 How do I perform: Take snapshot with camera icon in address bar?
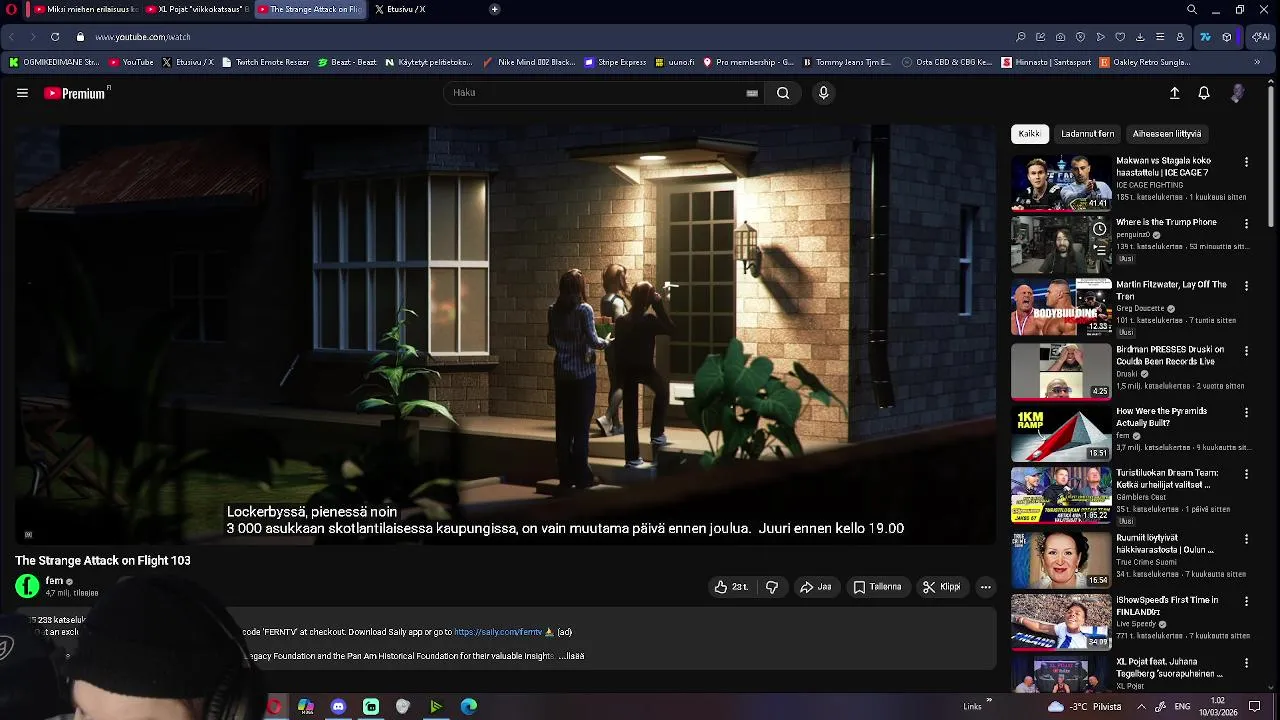[1060, 37]
